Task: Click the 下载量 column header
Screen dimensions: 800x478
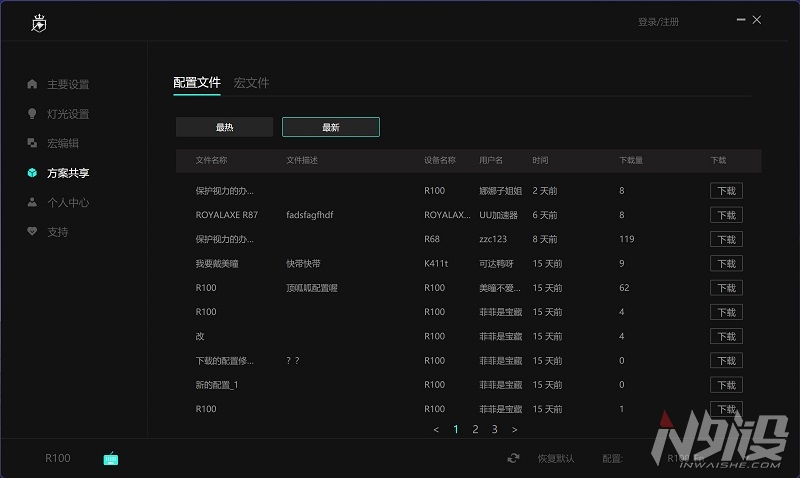Action: coord(631,160)
